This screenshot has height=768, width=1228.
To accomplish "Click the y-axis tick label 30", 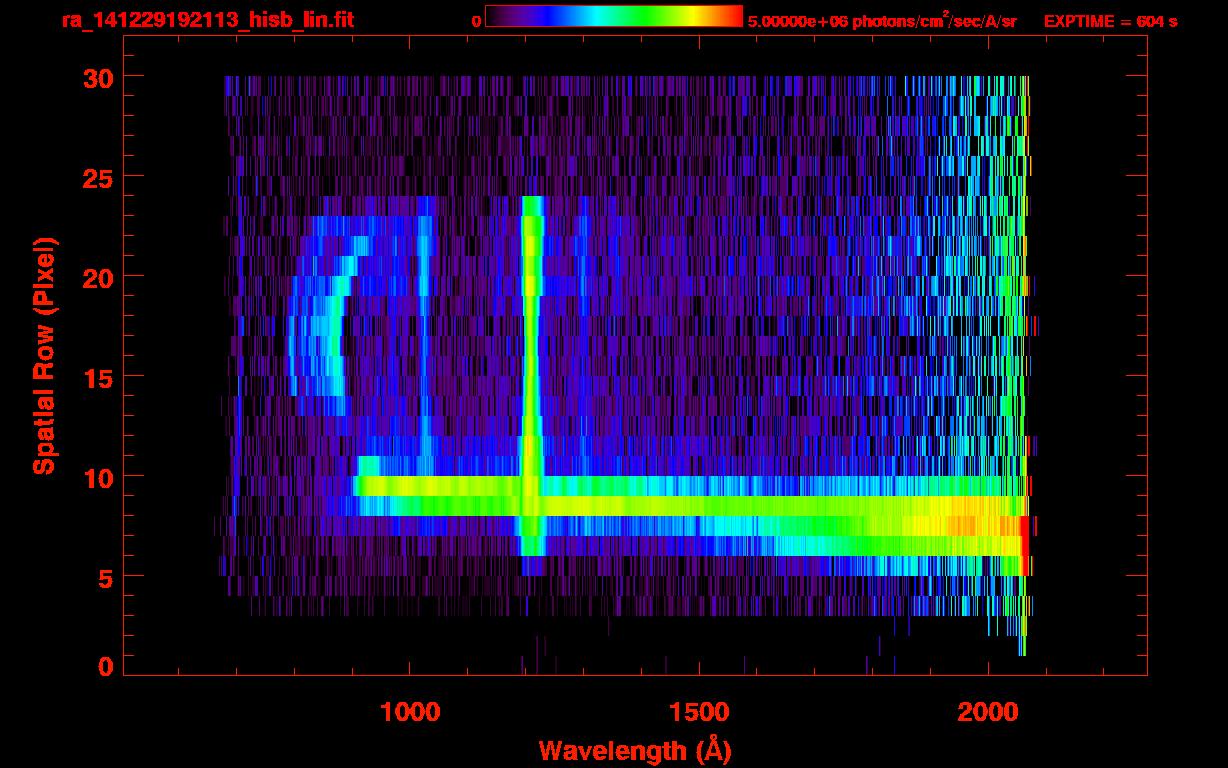I will point(96,77).
